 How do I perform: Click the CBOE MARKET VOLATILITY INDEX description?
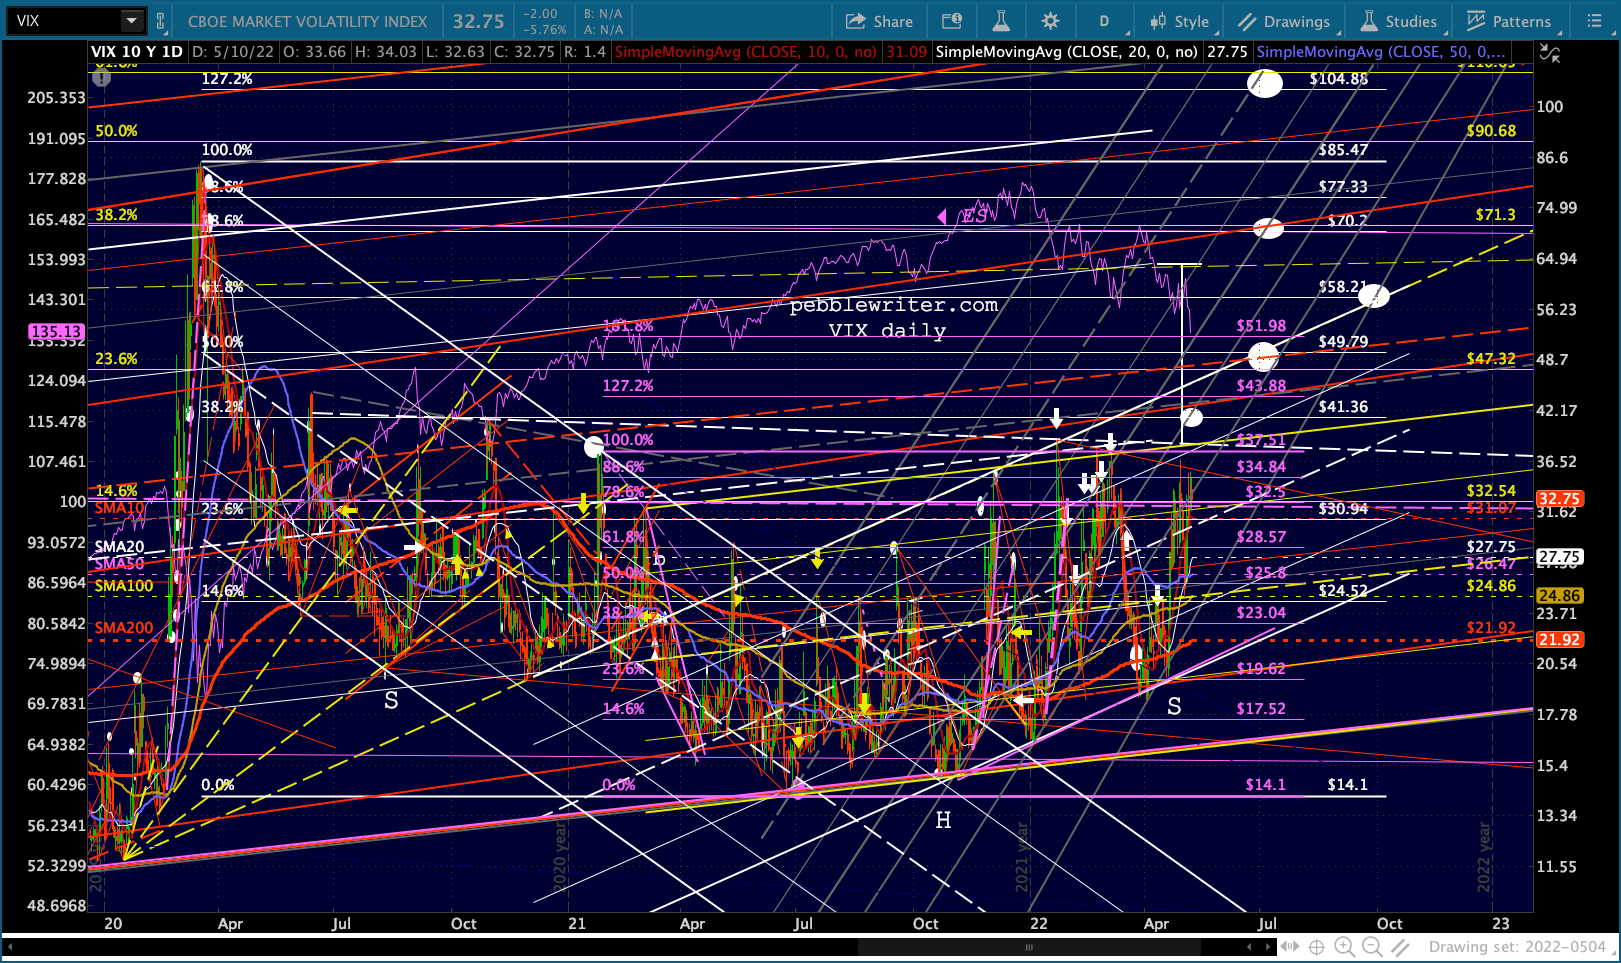pyautogui.click(x=308, y=21)
